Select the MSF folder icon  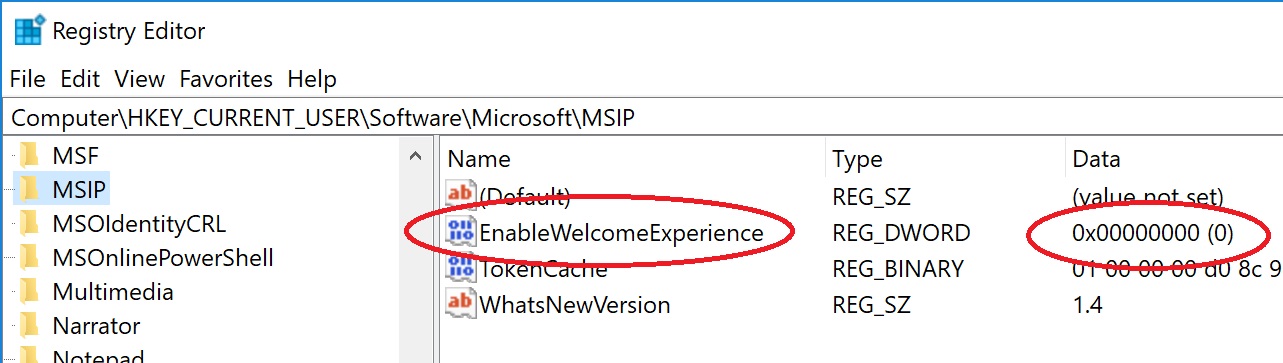coord(29,155)
